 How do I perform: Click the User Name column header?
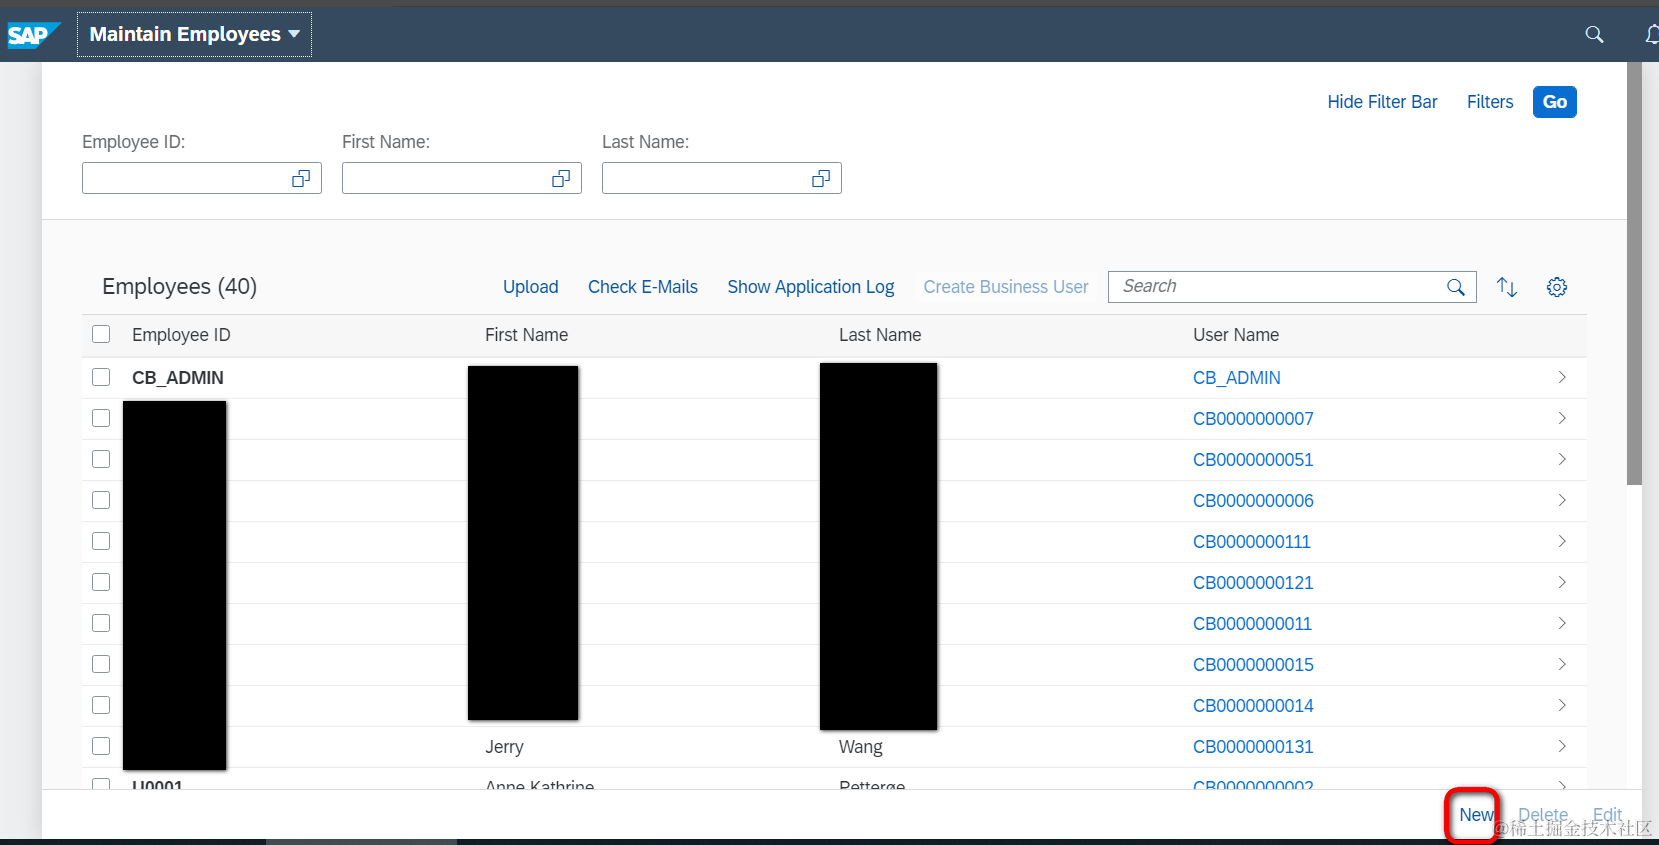[x=1236, y=335]
